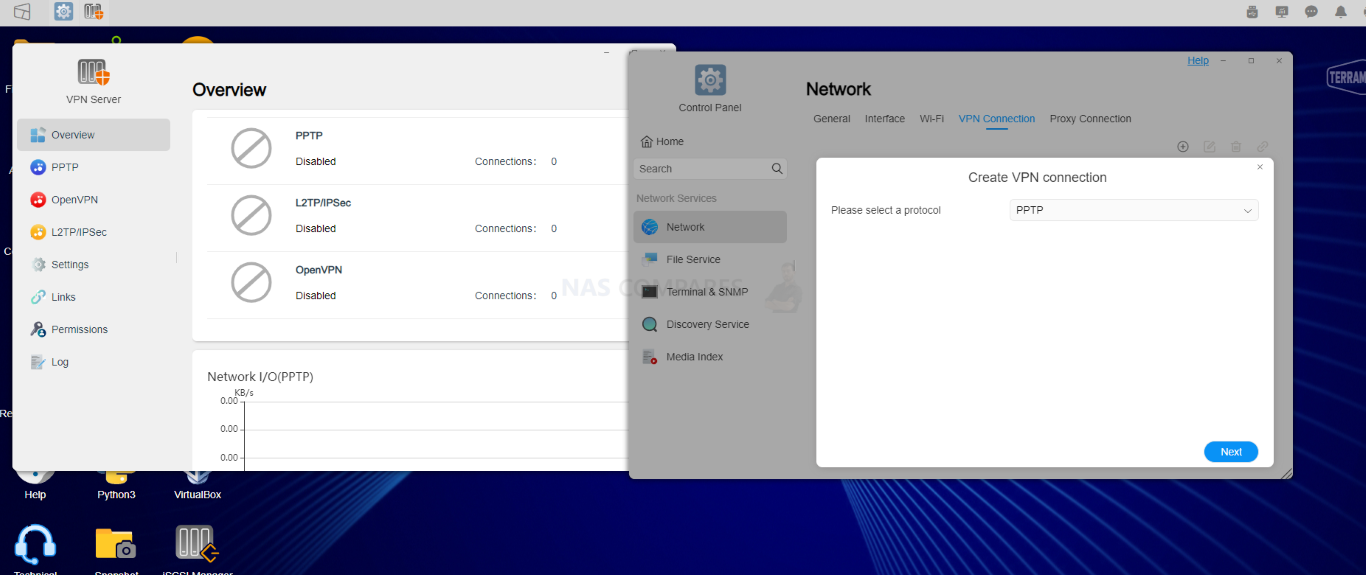Click Next in Create VPN connection
The height and width of the screenshot is (575, 1366).
click(x=1231, y=452)
